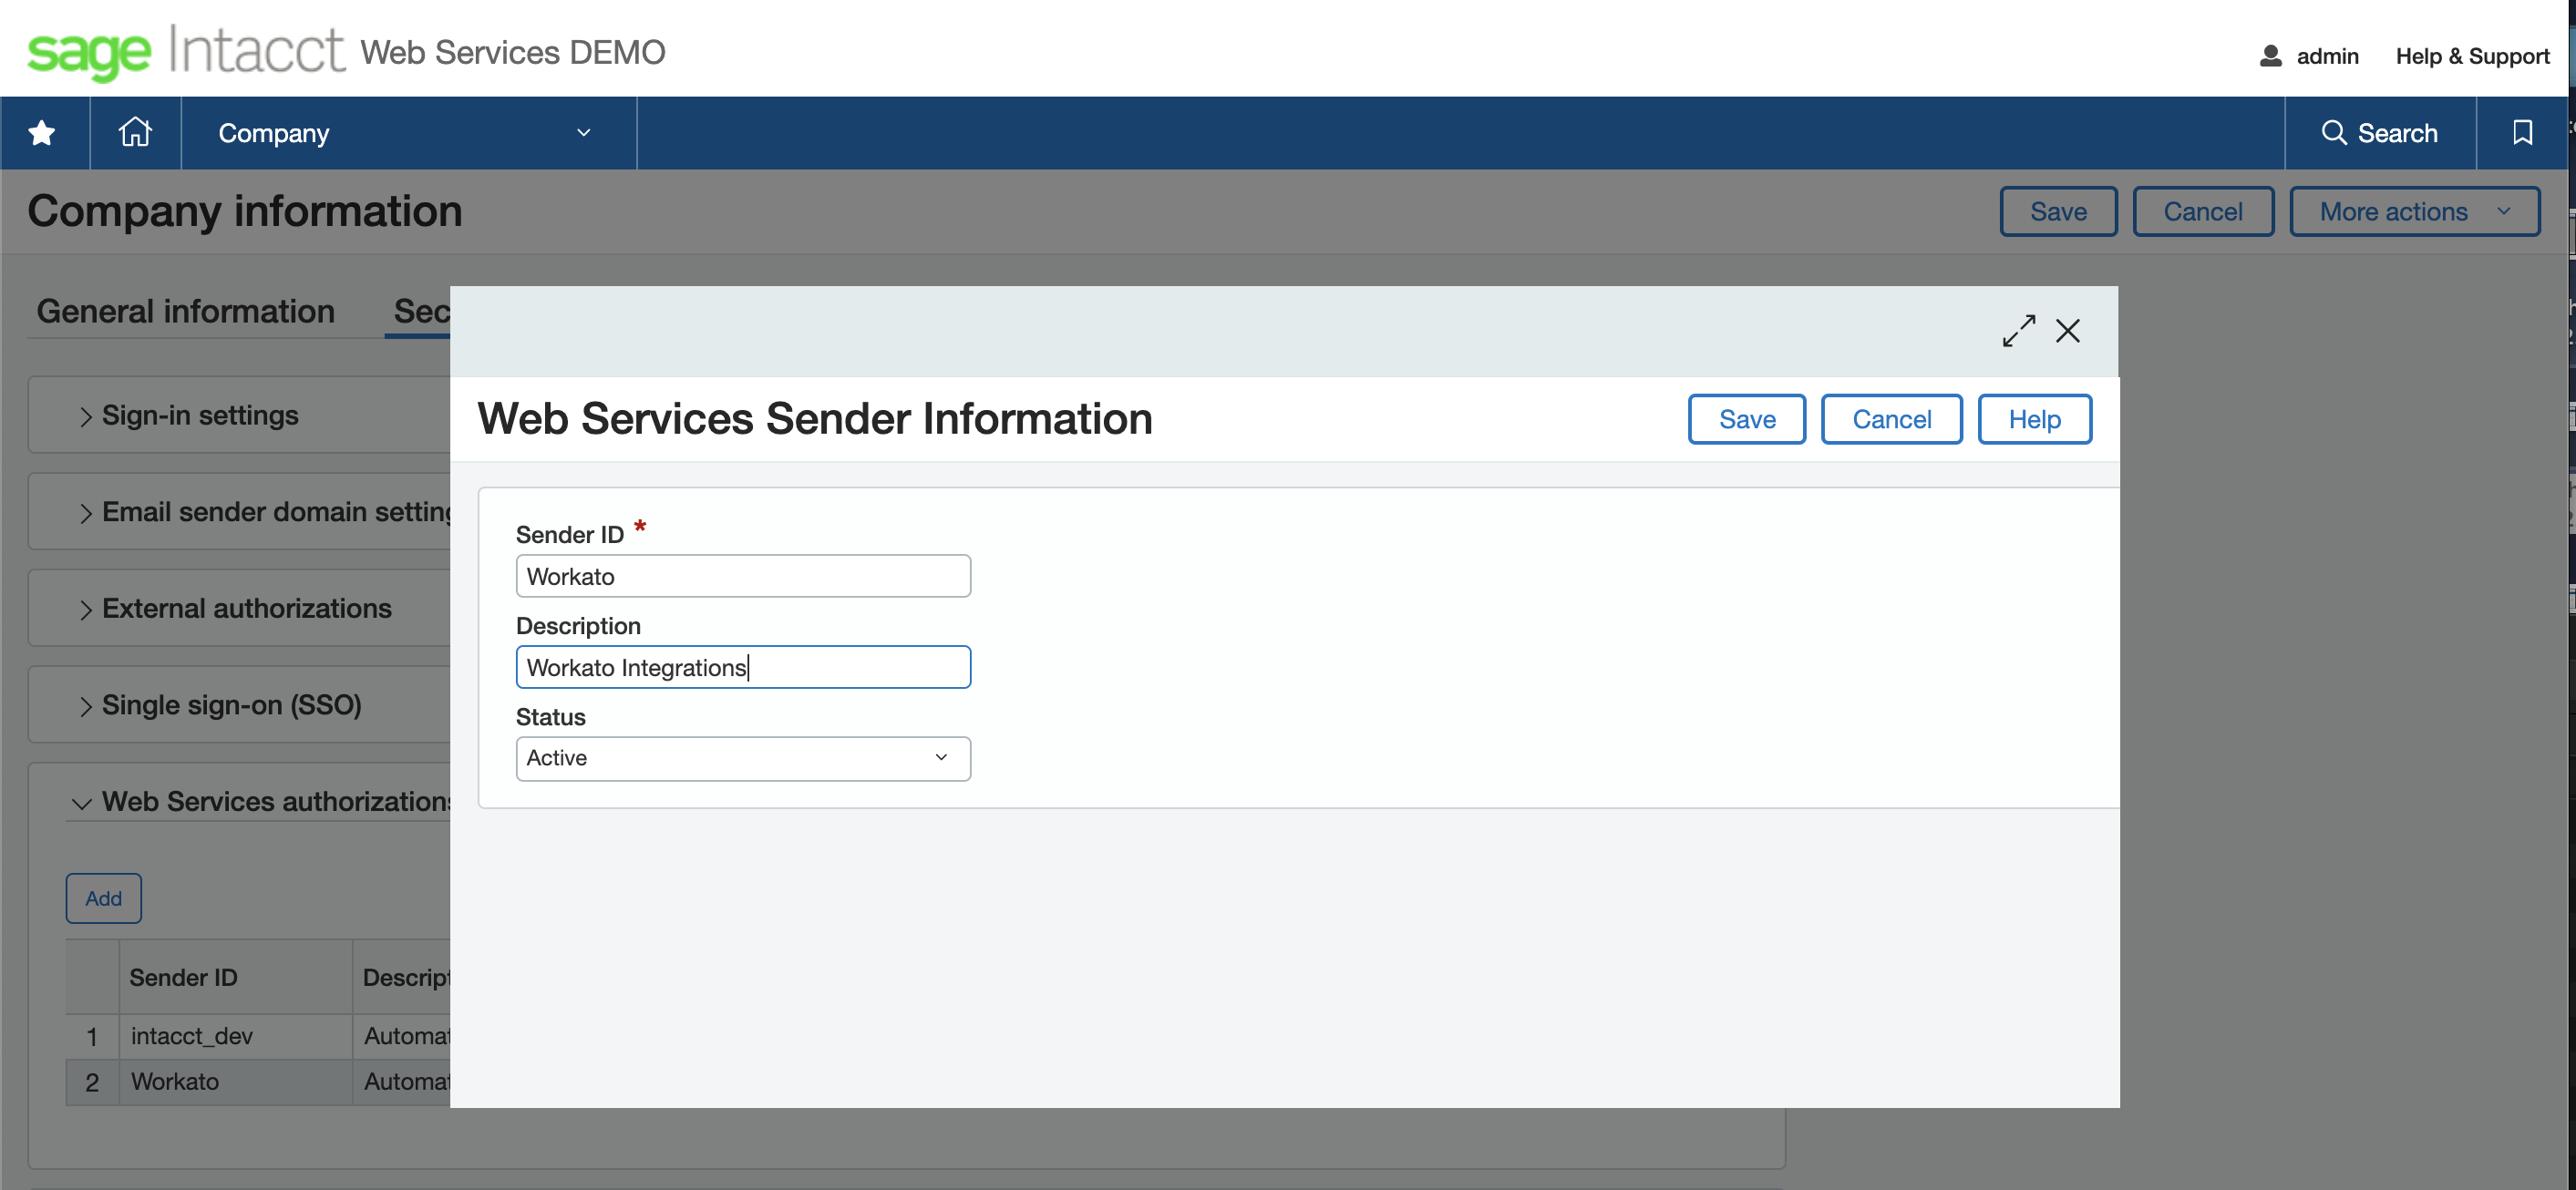Viewport: 2576px width, 1190px height.
Task: Click Cancel button in modal
Action: pyautogui.click(x=1891, y=418)
